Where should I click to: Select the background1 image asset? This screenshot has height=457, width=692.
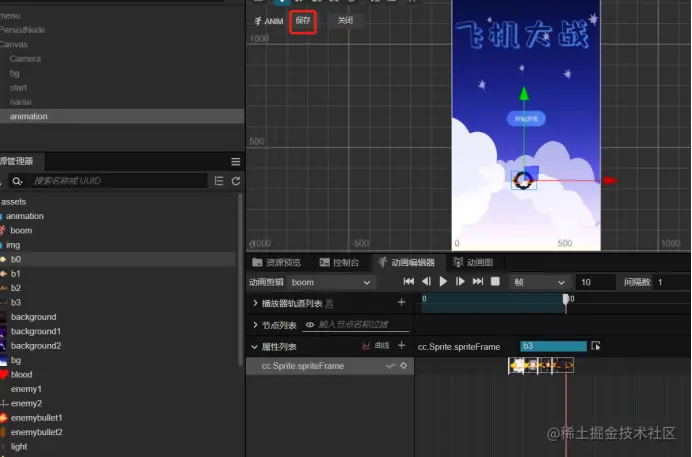(36, 331)
